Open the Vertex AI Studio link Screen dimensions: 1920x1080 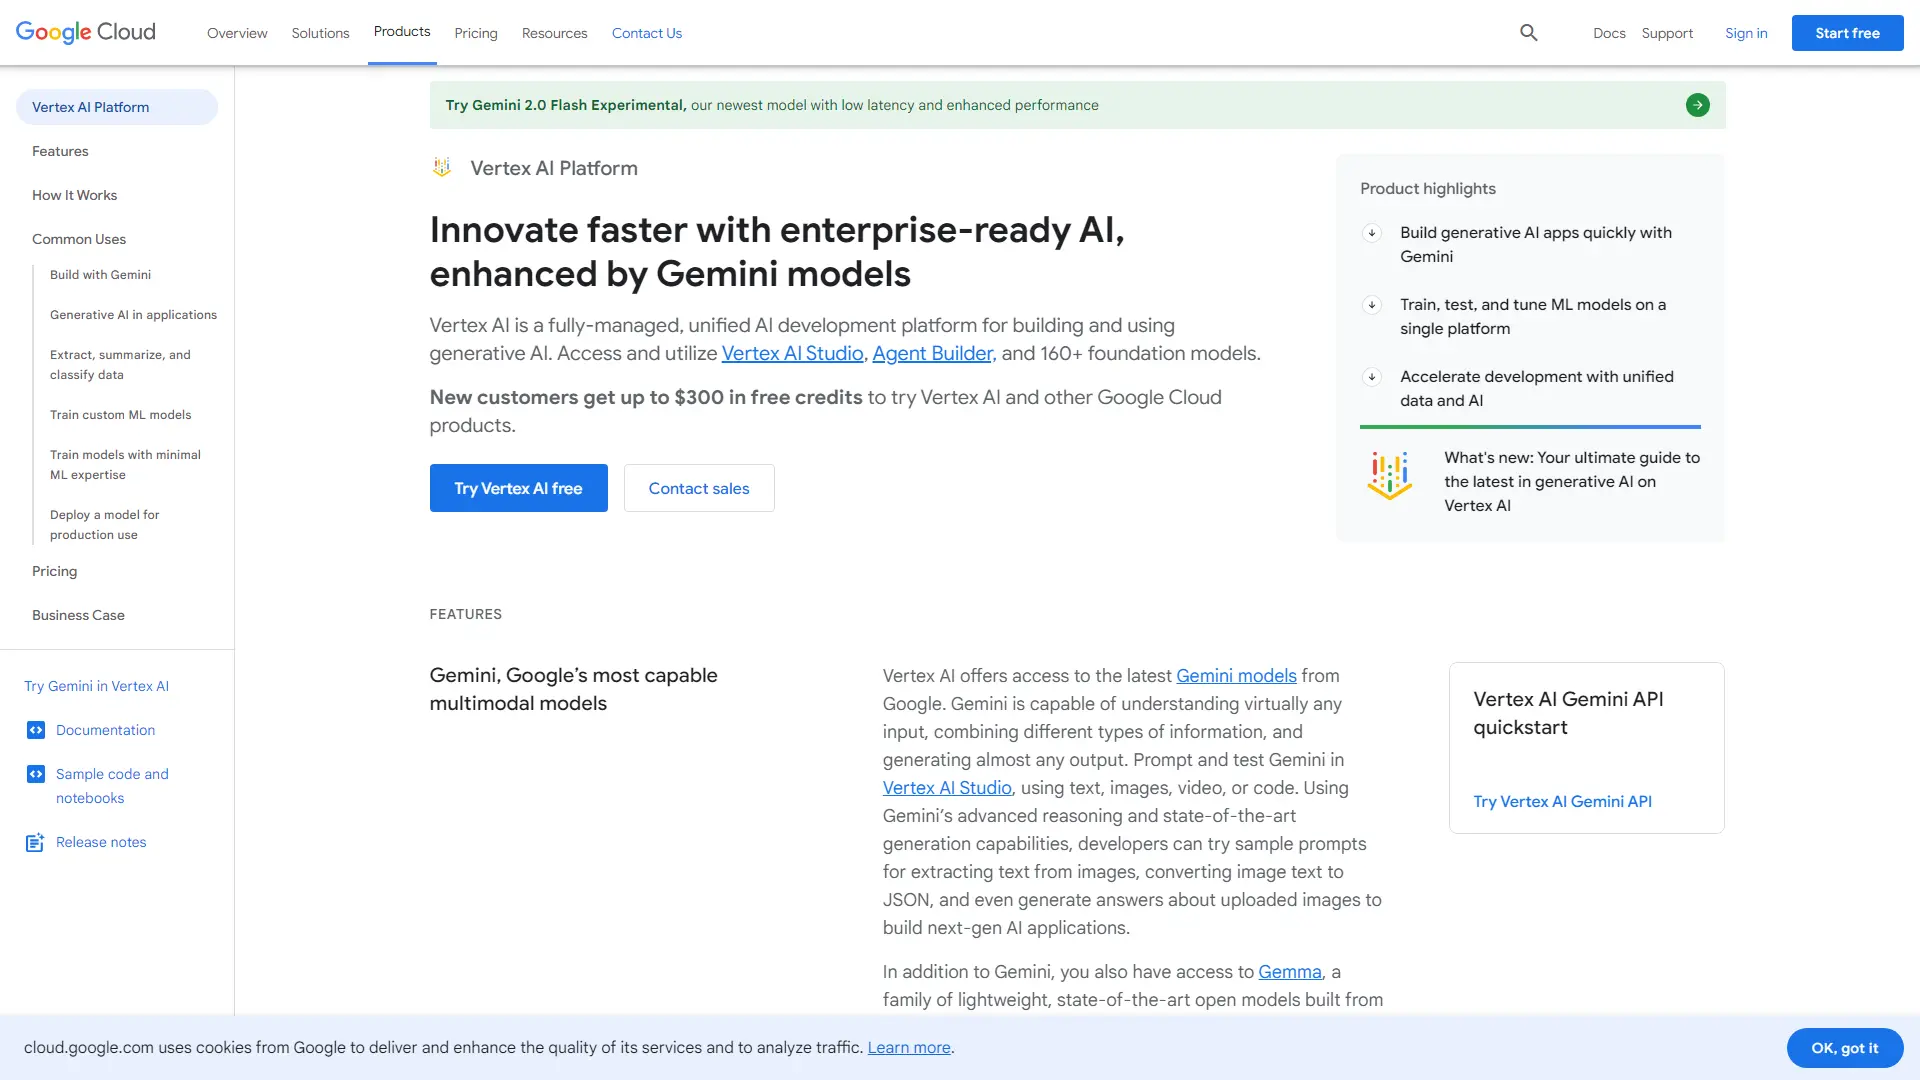coord(792,353)
